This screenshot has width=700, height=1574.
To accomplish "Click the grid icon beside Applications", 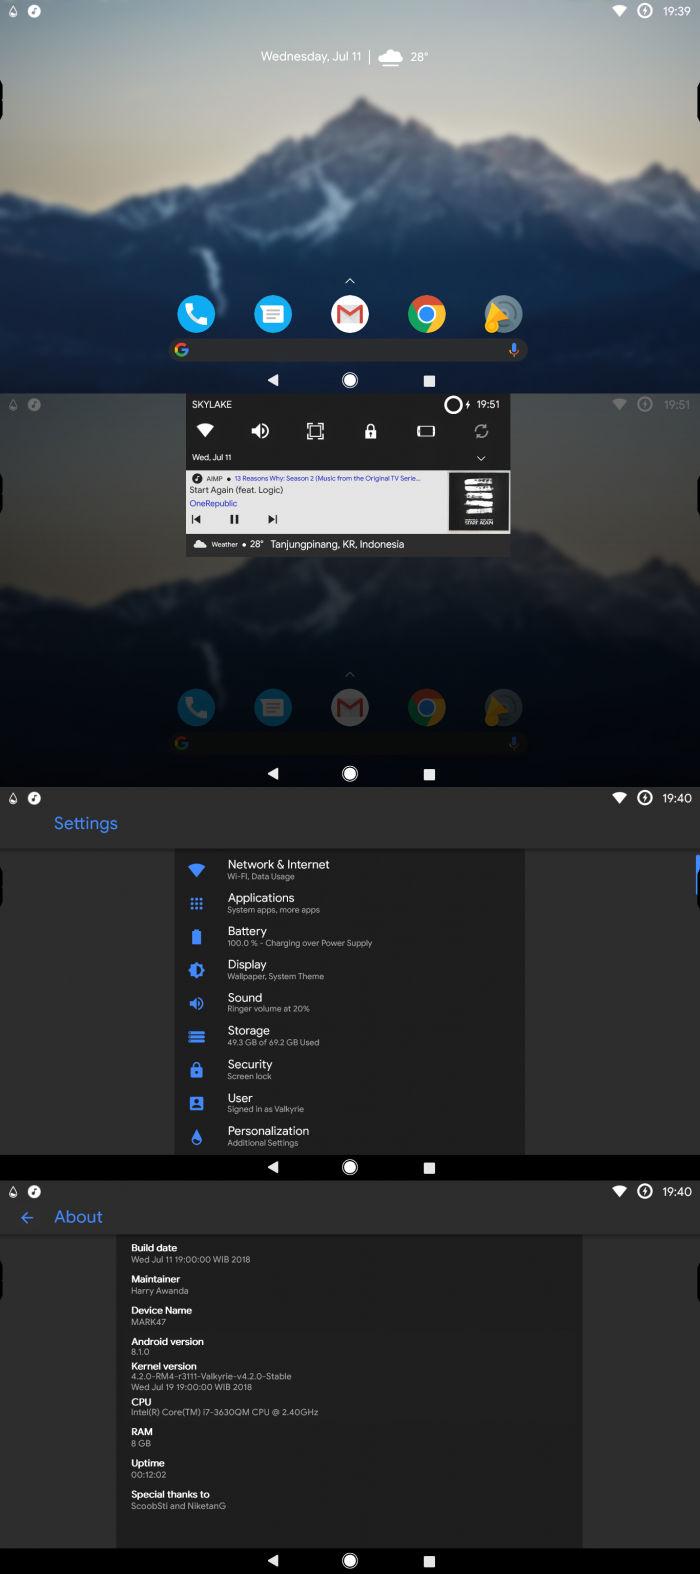I will click(x=197, y=903).
